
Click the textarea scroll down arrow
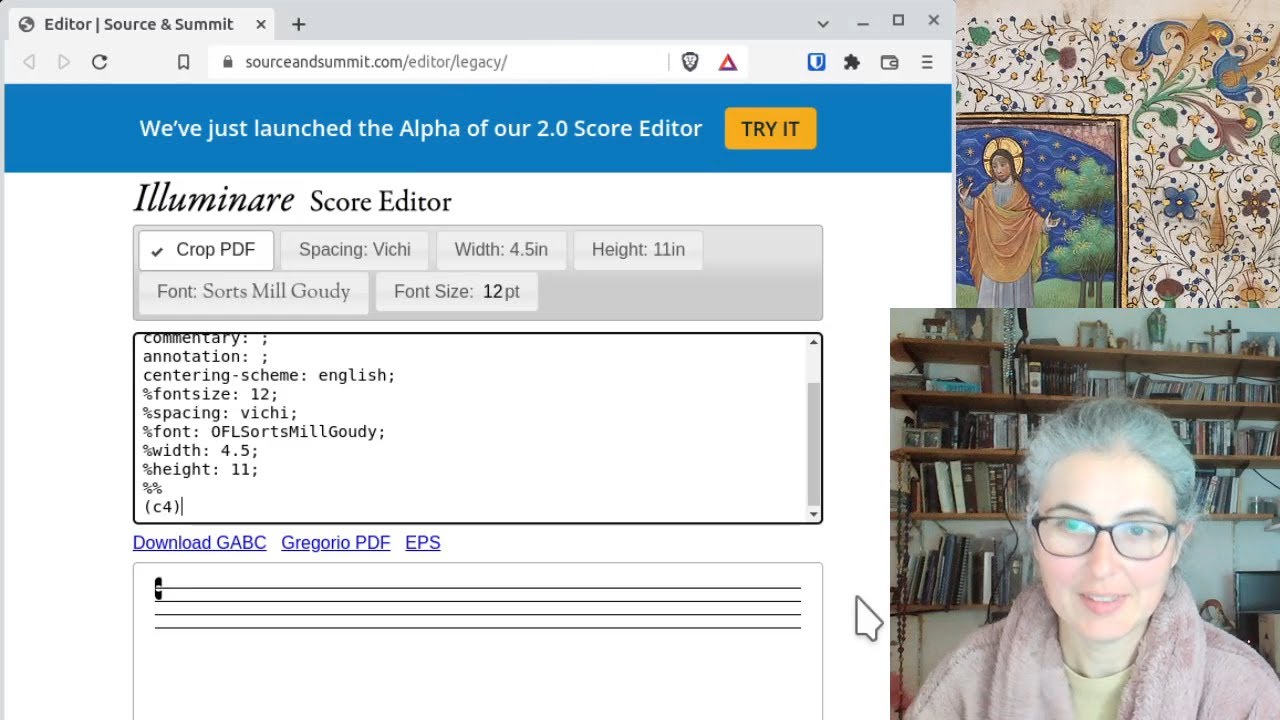click(x=814, y=514)
